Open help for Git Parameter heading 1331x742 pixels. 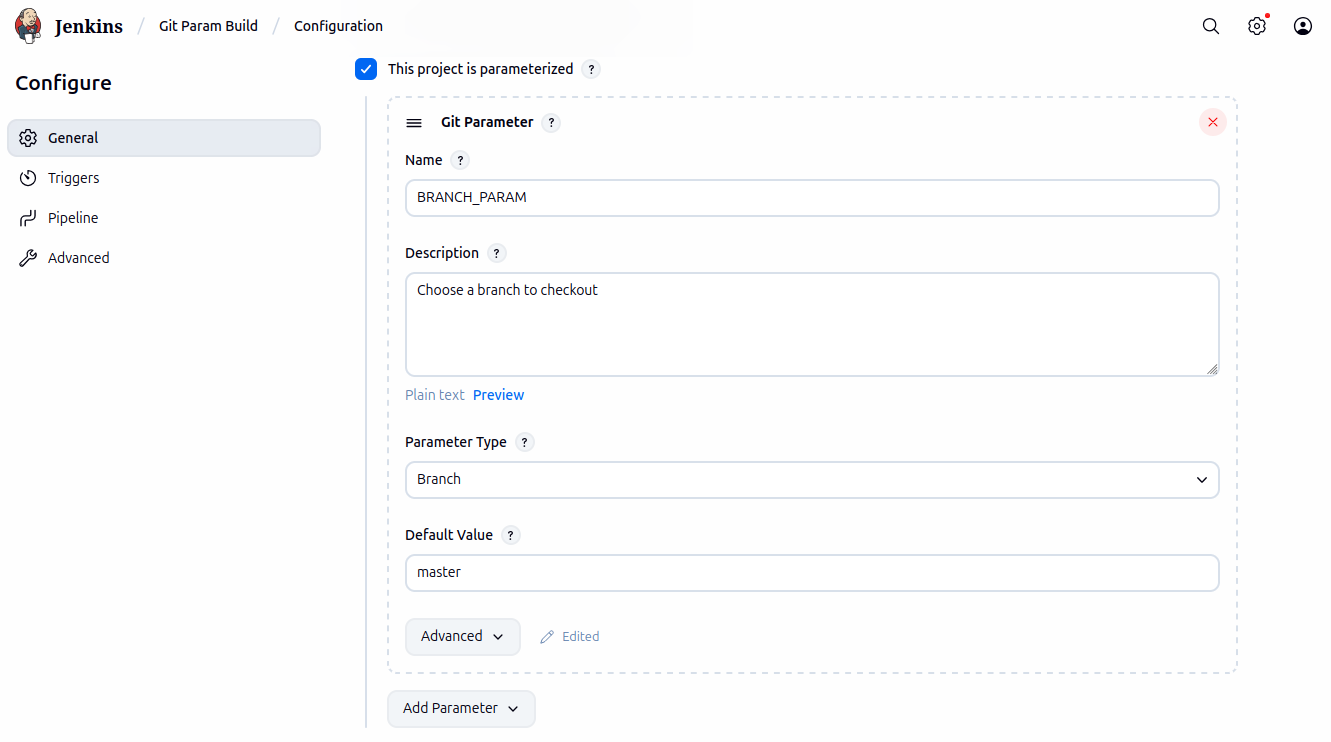(x=551, y=123)
